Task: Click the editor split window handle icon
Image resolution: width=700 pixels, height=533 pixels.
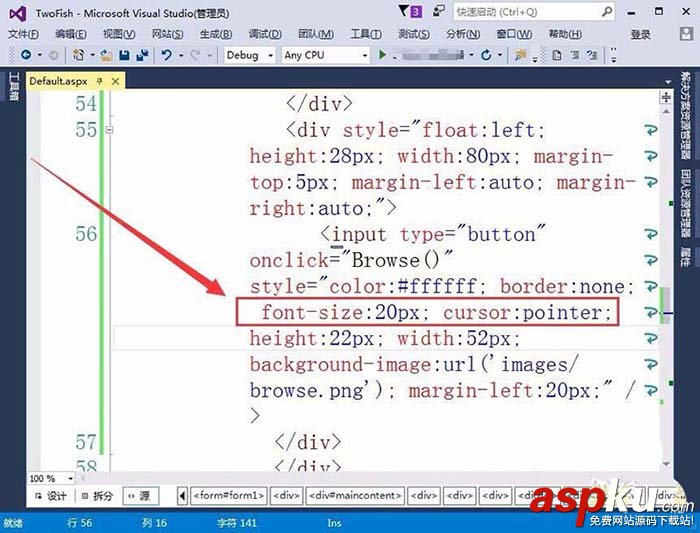Action: [x=666, y=97]
